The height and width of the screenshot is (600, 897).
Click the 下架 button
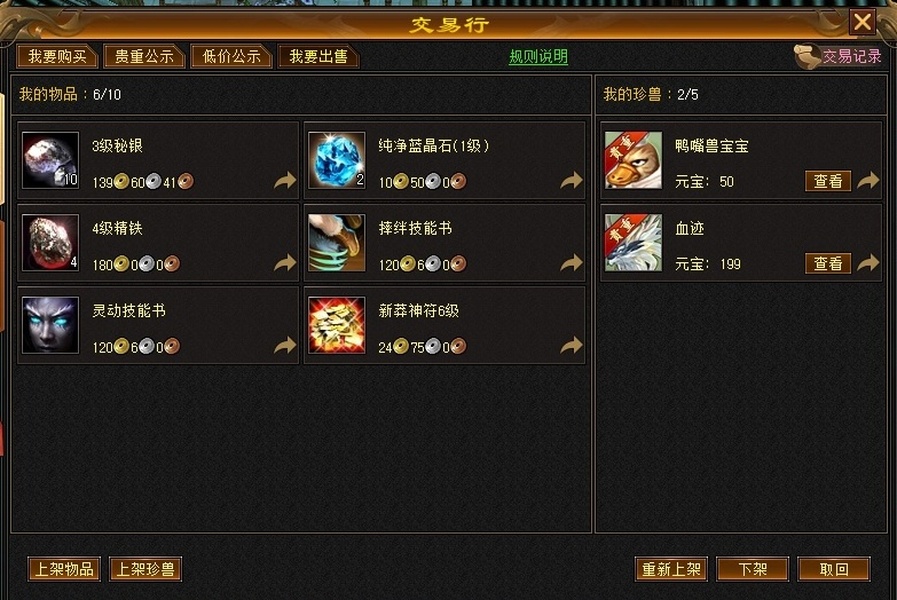[752, 569]
